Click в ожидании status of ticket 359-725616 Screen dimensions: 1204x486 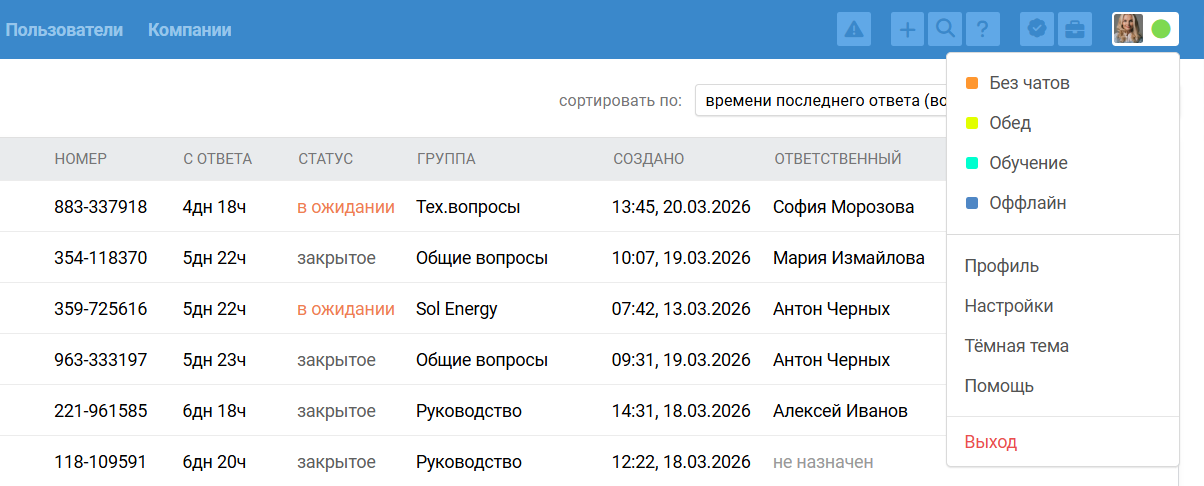346,309
